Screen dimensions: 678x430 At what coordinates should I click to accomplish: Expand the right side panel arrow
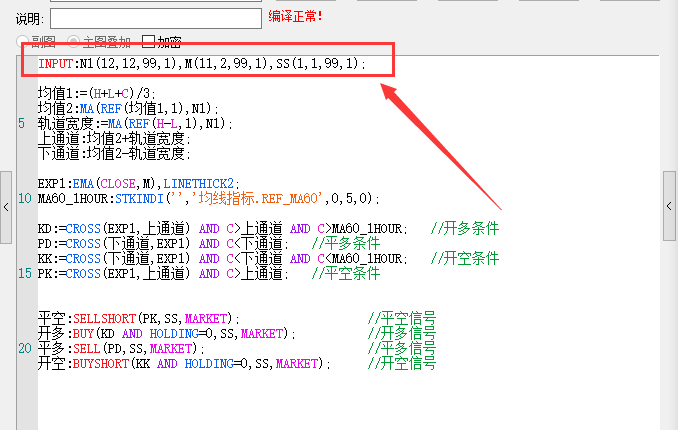[x=669, y=206]
